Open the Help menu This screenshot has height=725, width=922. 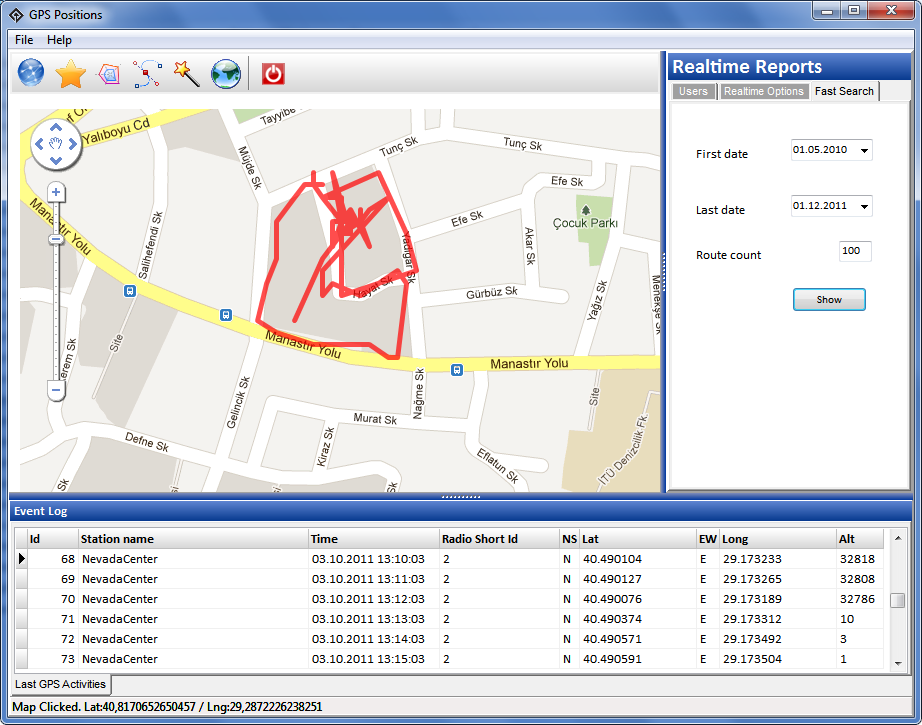point(59,40)
